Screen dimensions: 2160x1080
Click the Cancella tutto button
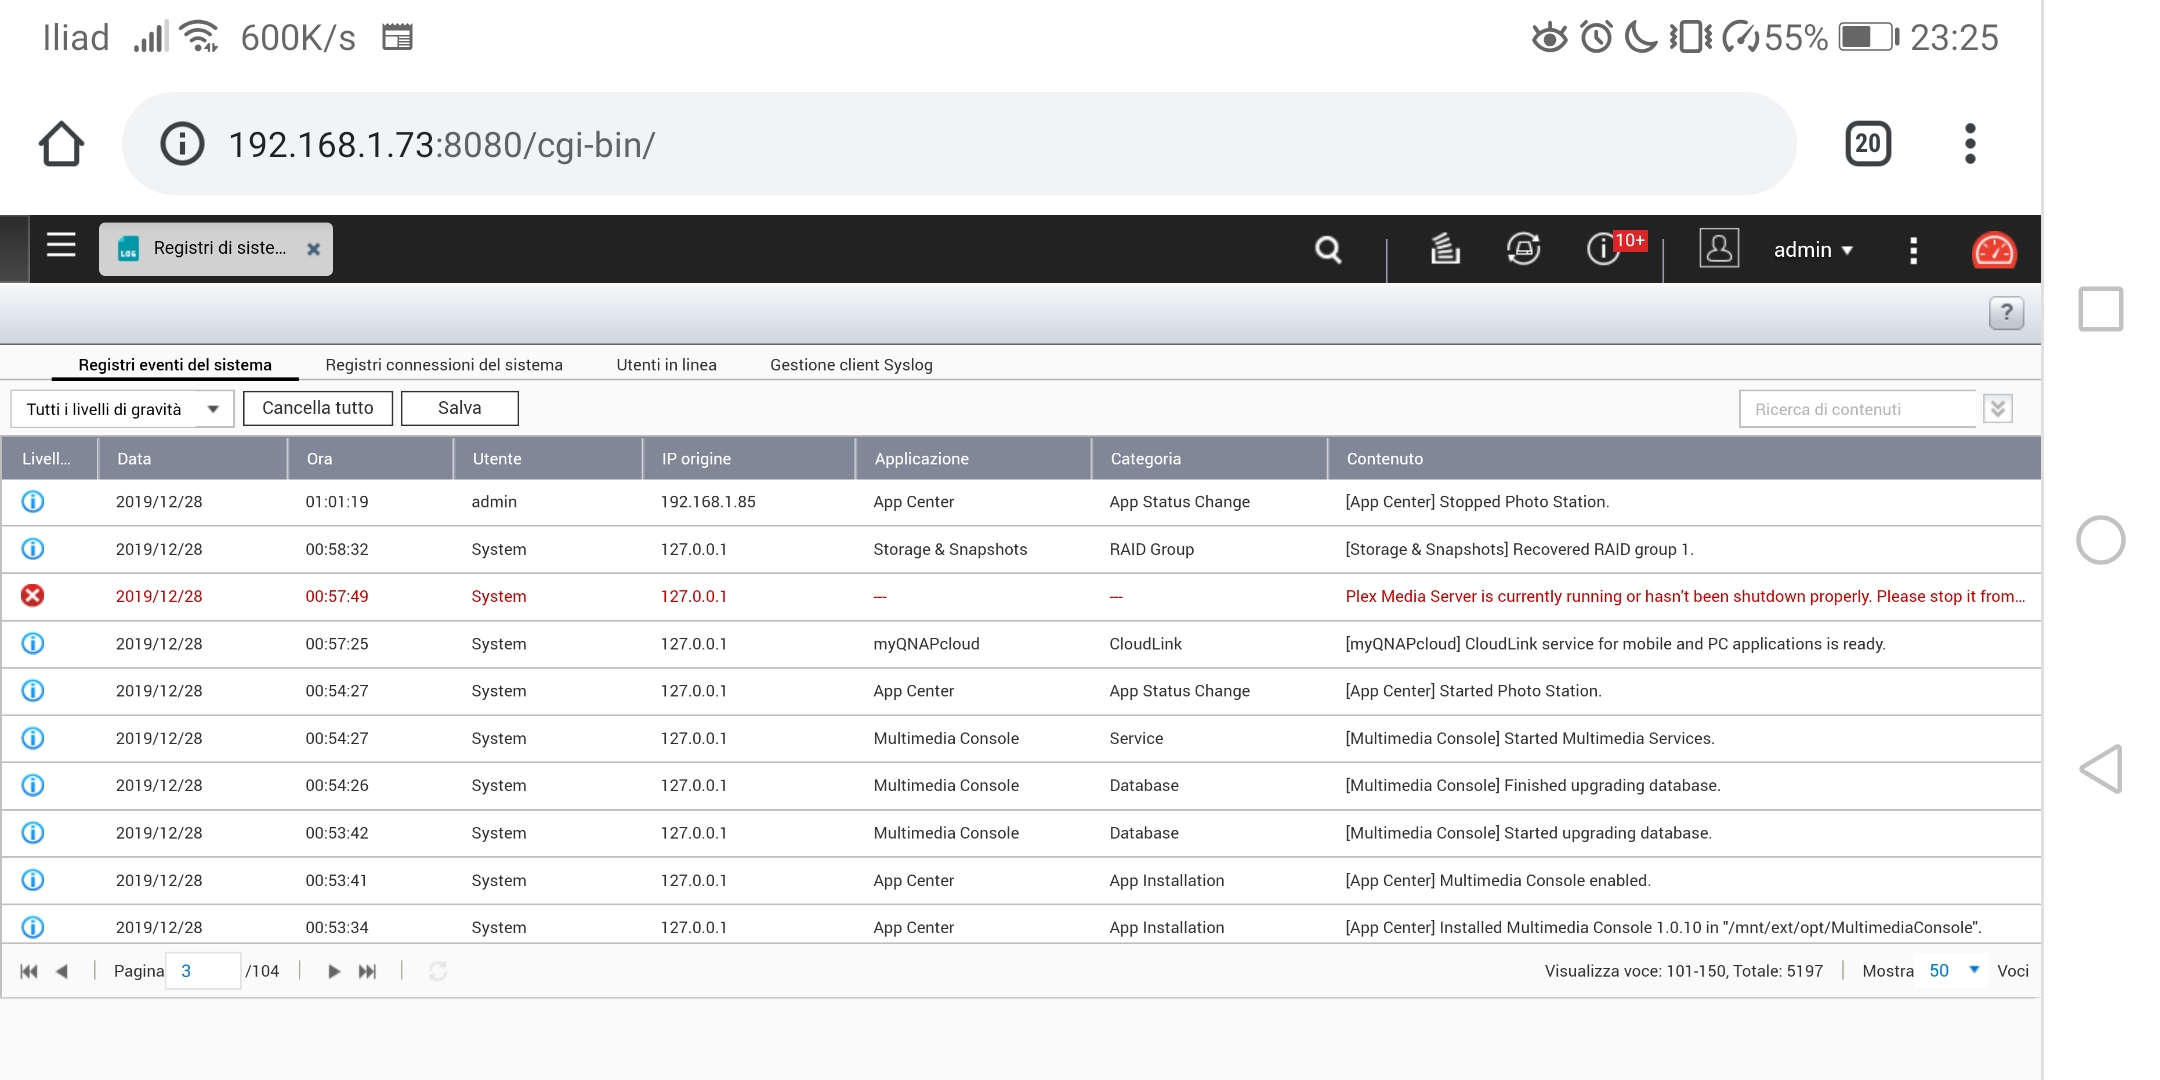point(317,408)
